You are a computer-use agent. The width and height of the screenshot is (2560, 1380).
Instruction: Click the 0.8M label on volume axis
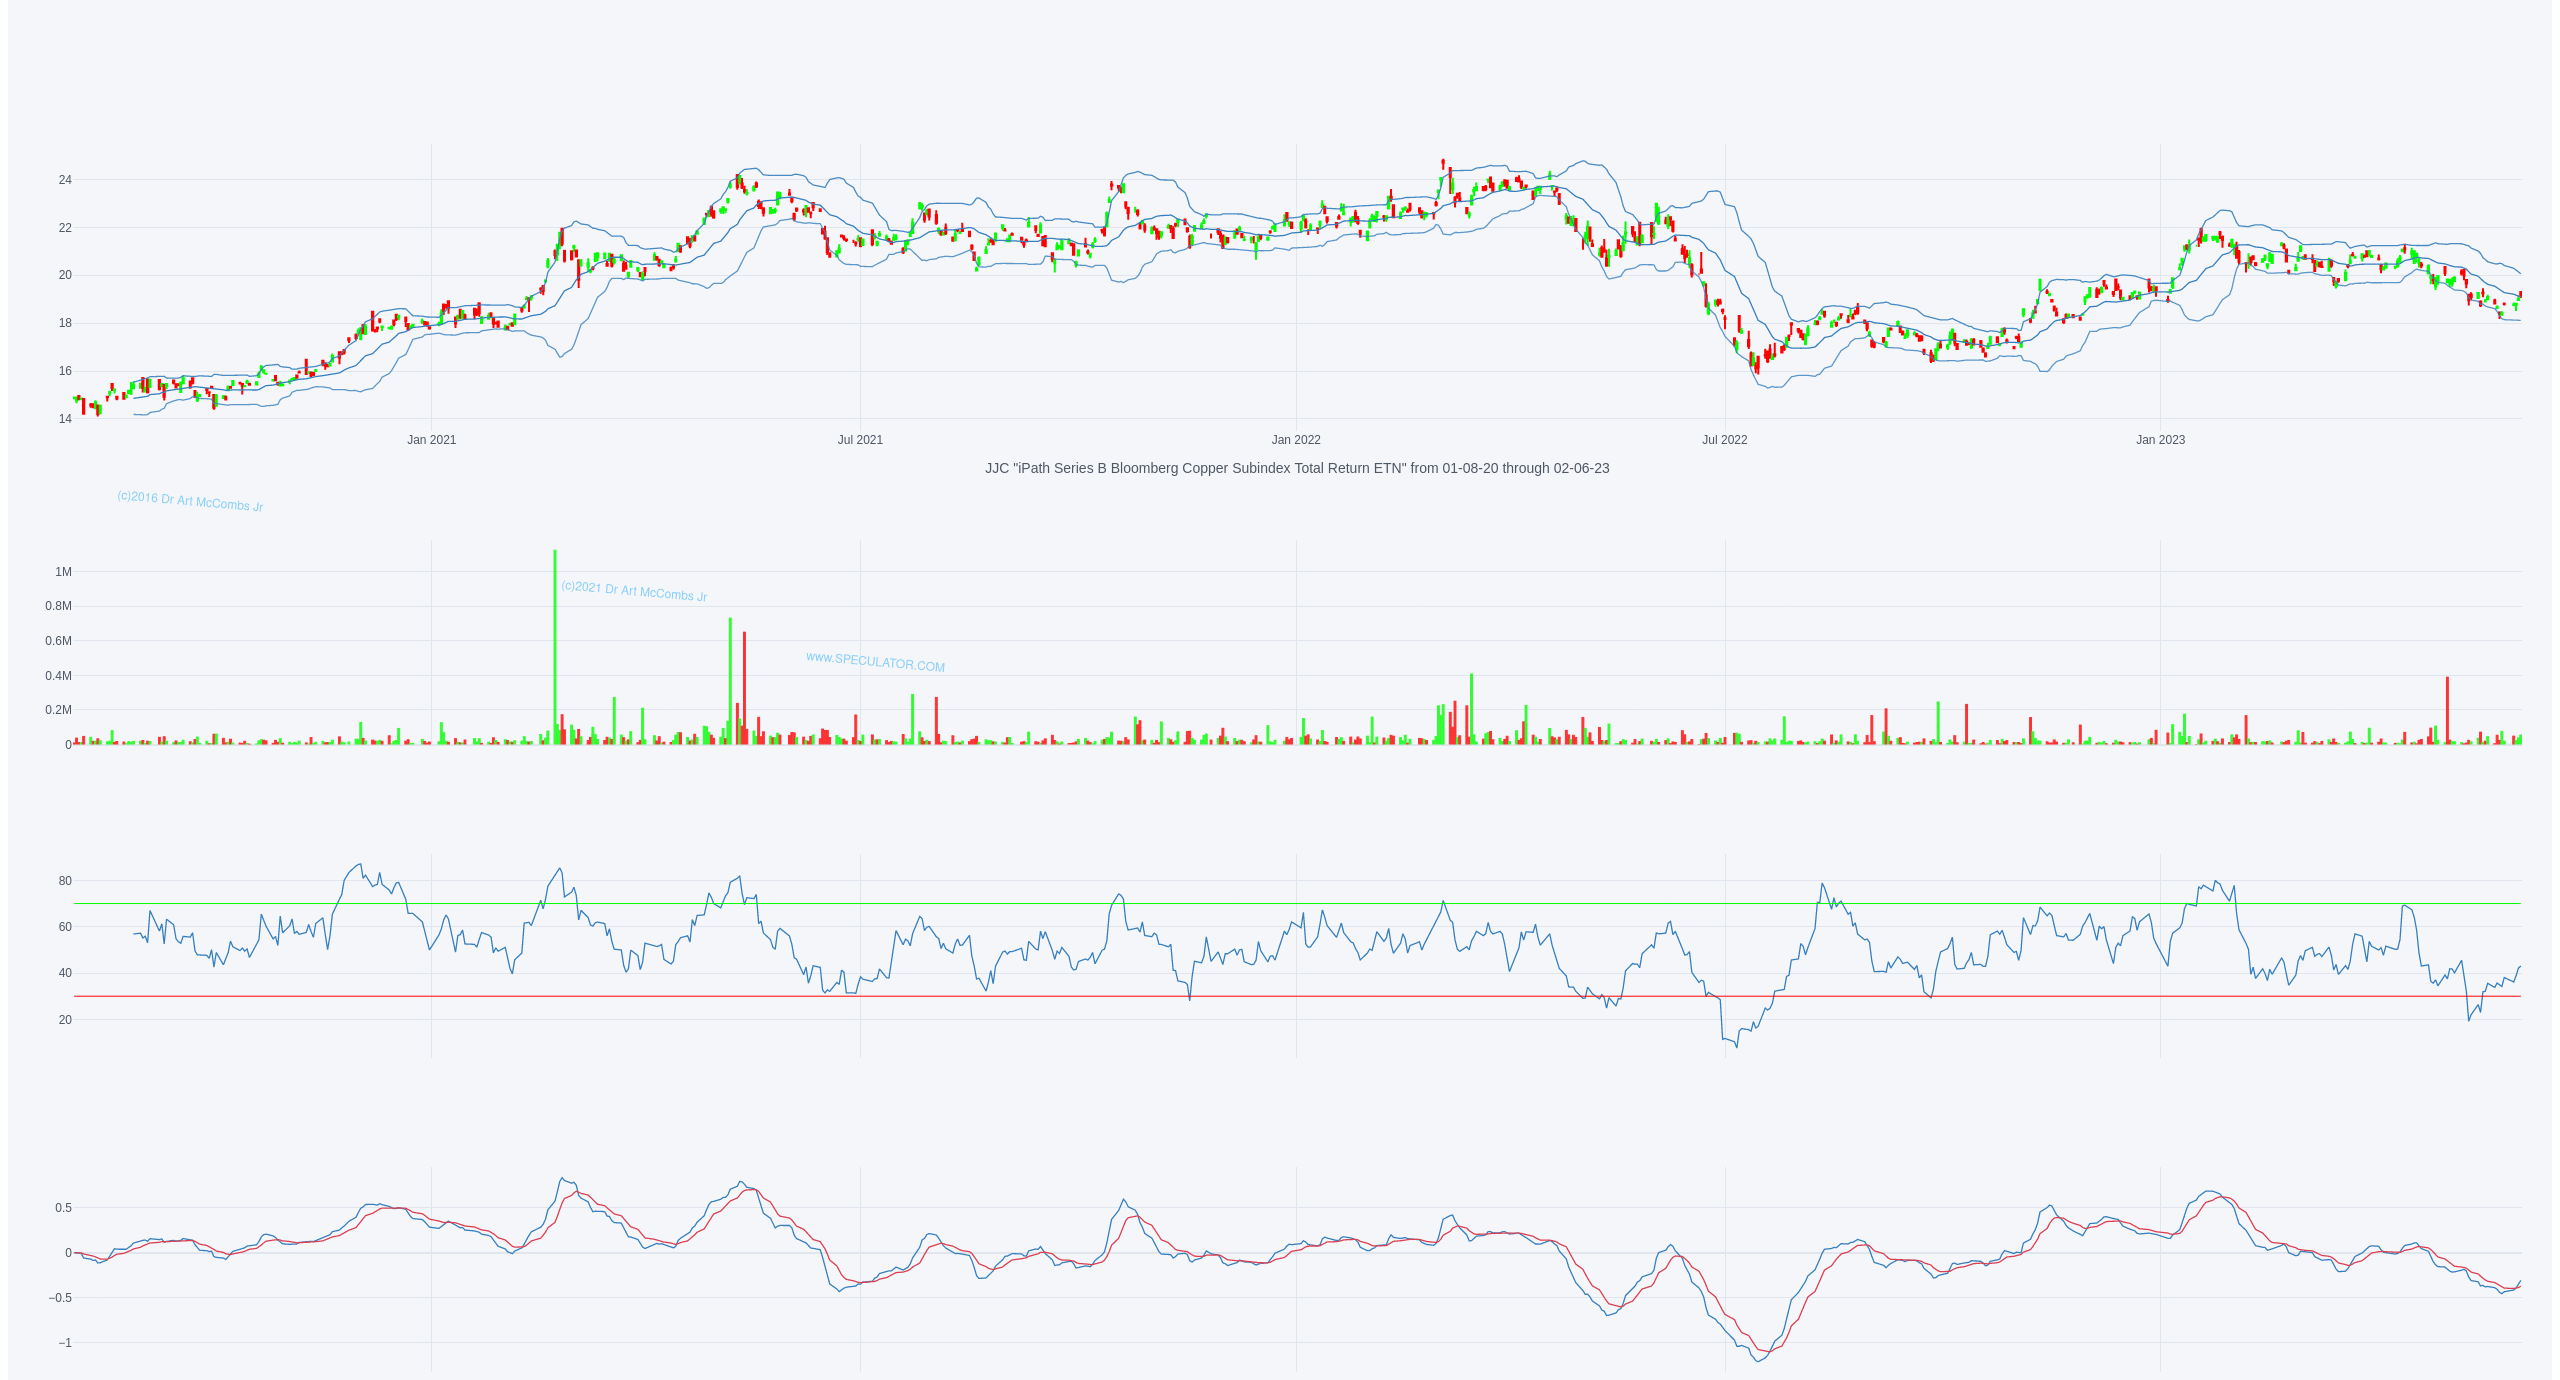pos(58,606)
